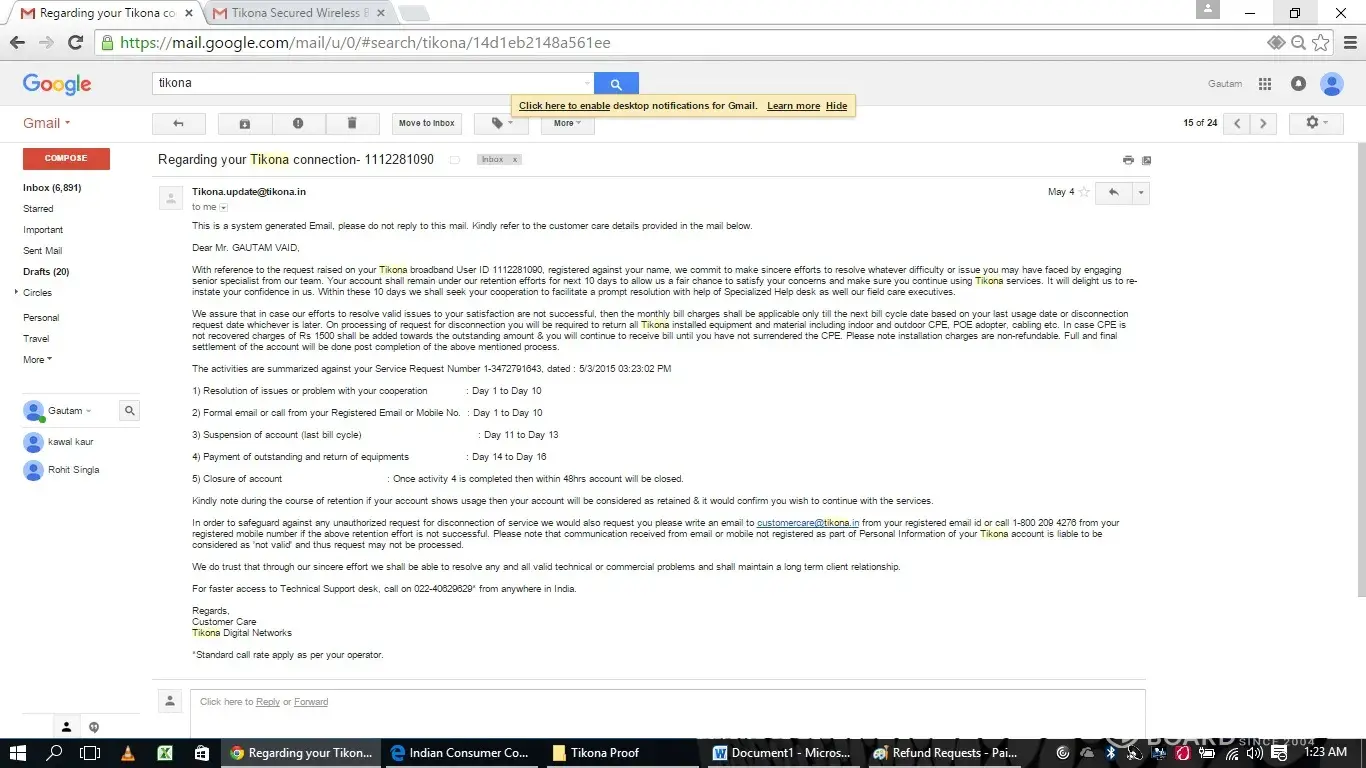Open Google account avatar menu
The width and height of the screenshot is (1366, 768).
[x=1332, y=84]
